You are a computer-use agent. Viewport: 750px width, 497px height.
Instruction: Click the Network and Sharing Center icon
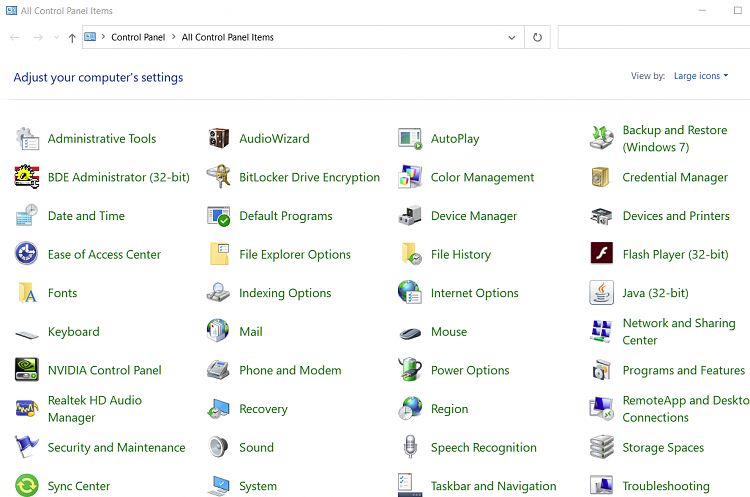coord(601,331)
